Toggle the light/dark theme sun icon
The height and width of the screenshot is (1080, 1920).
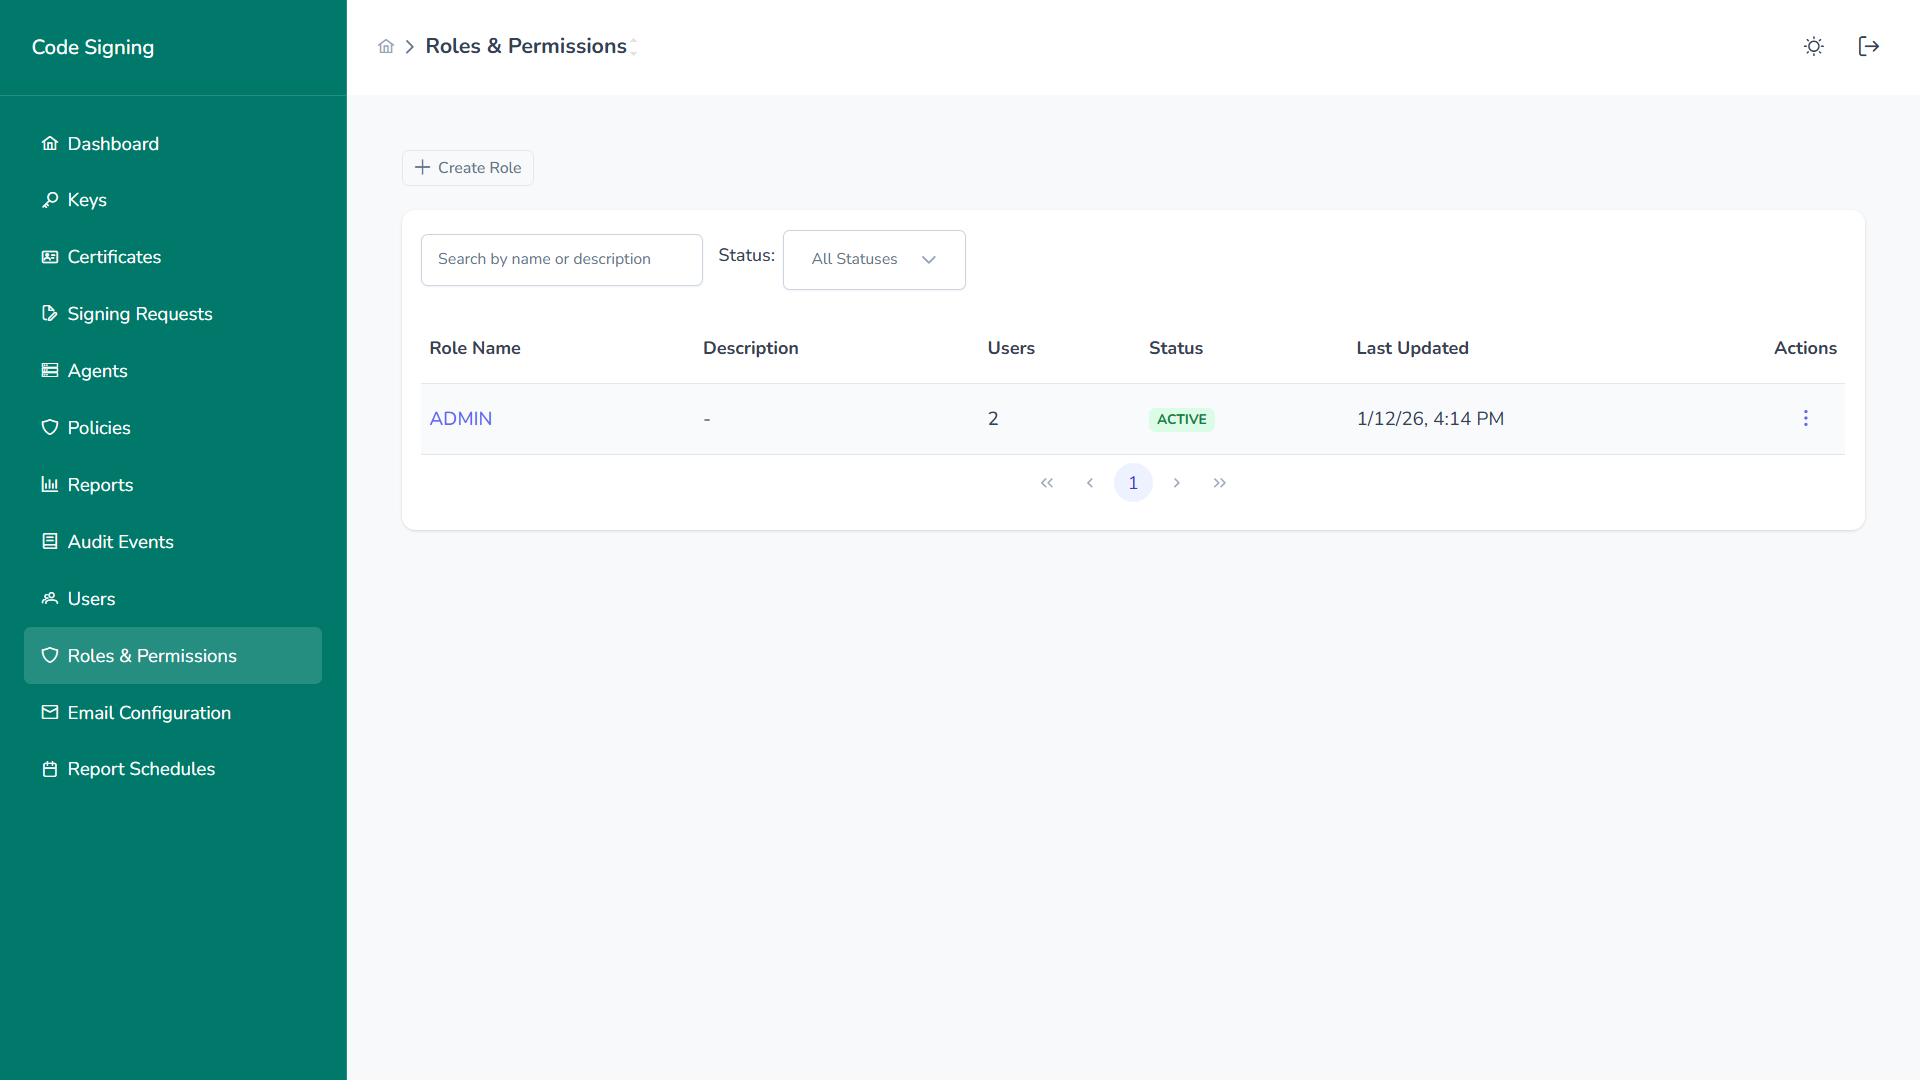(1813, 46)
